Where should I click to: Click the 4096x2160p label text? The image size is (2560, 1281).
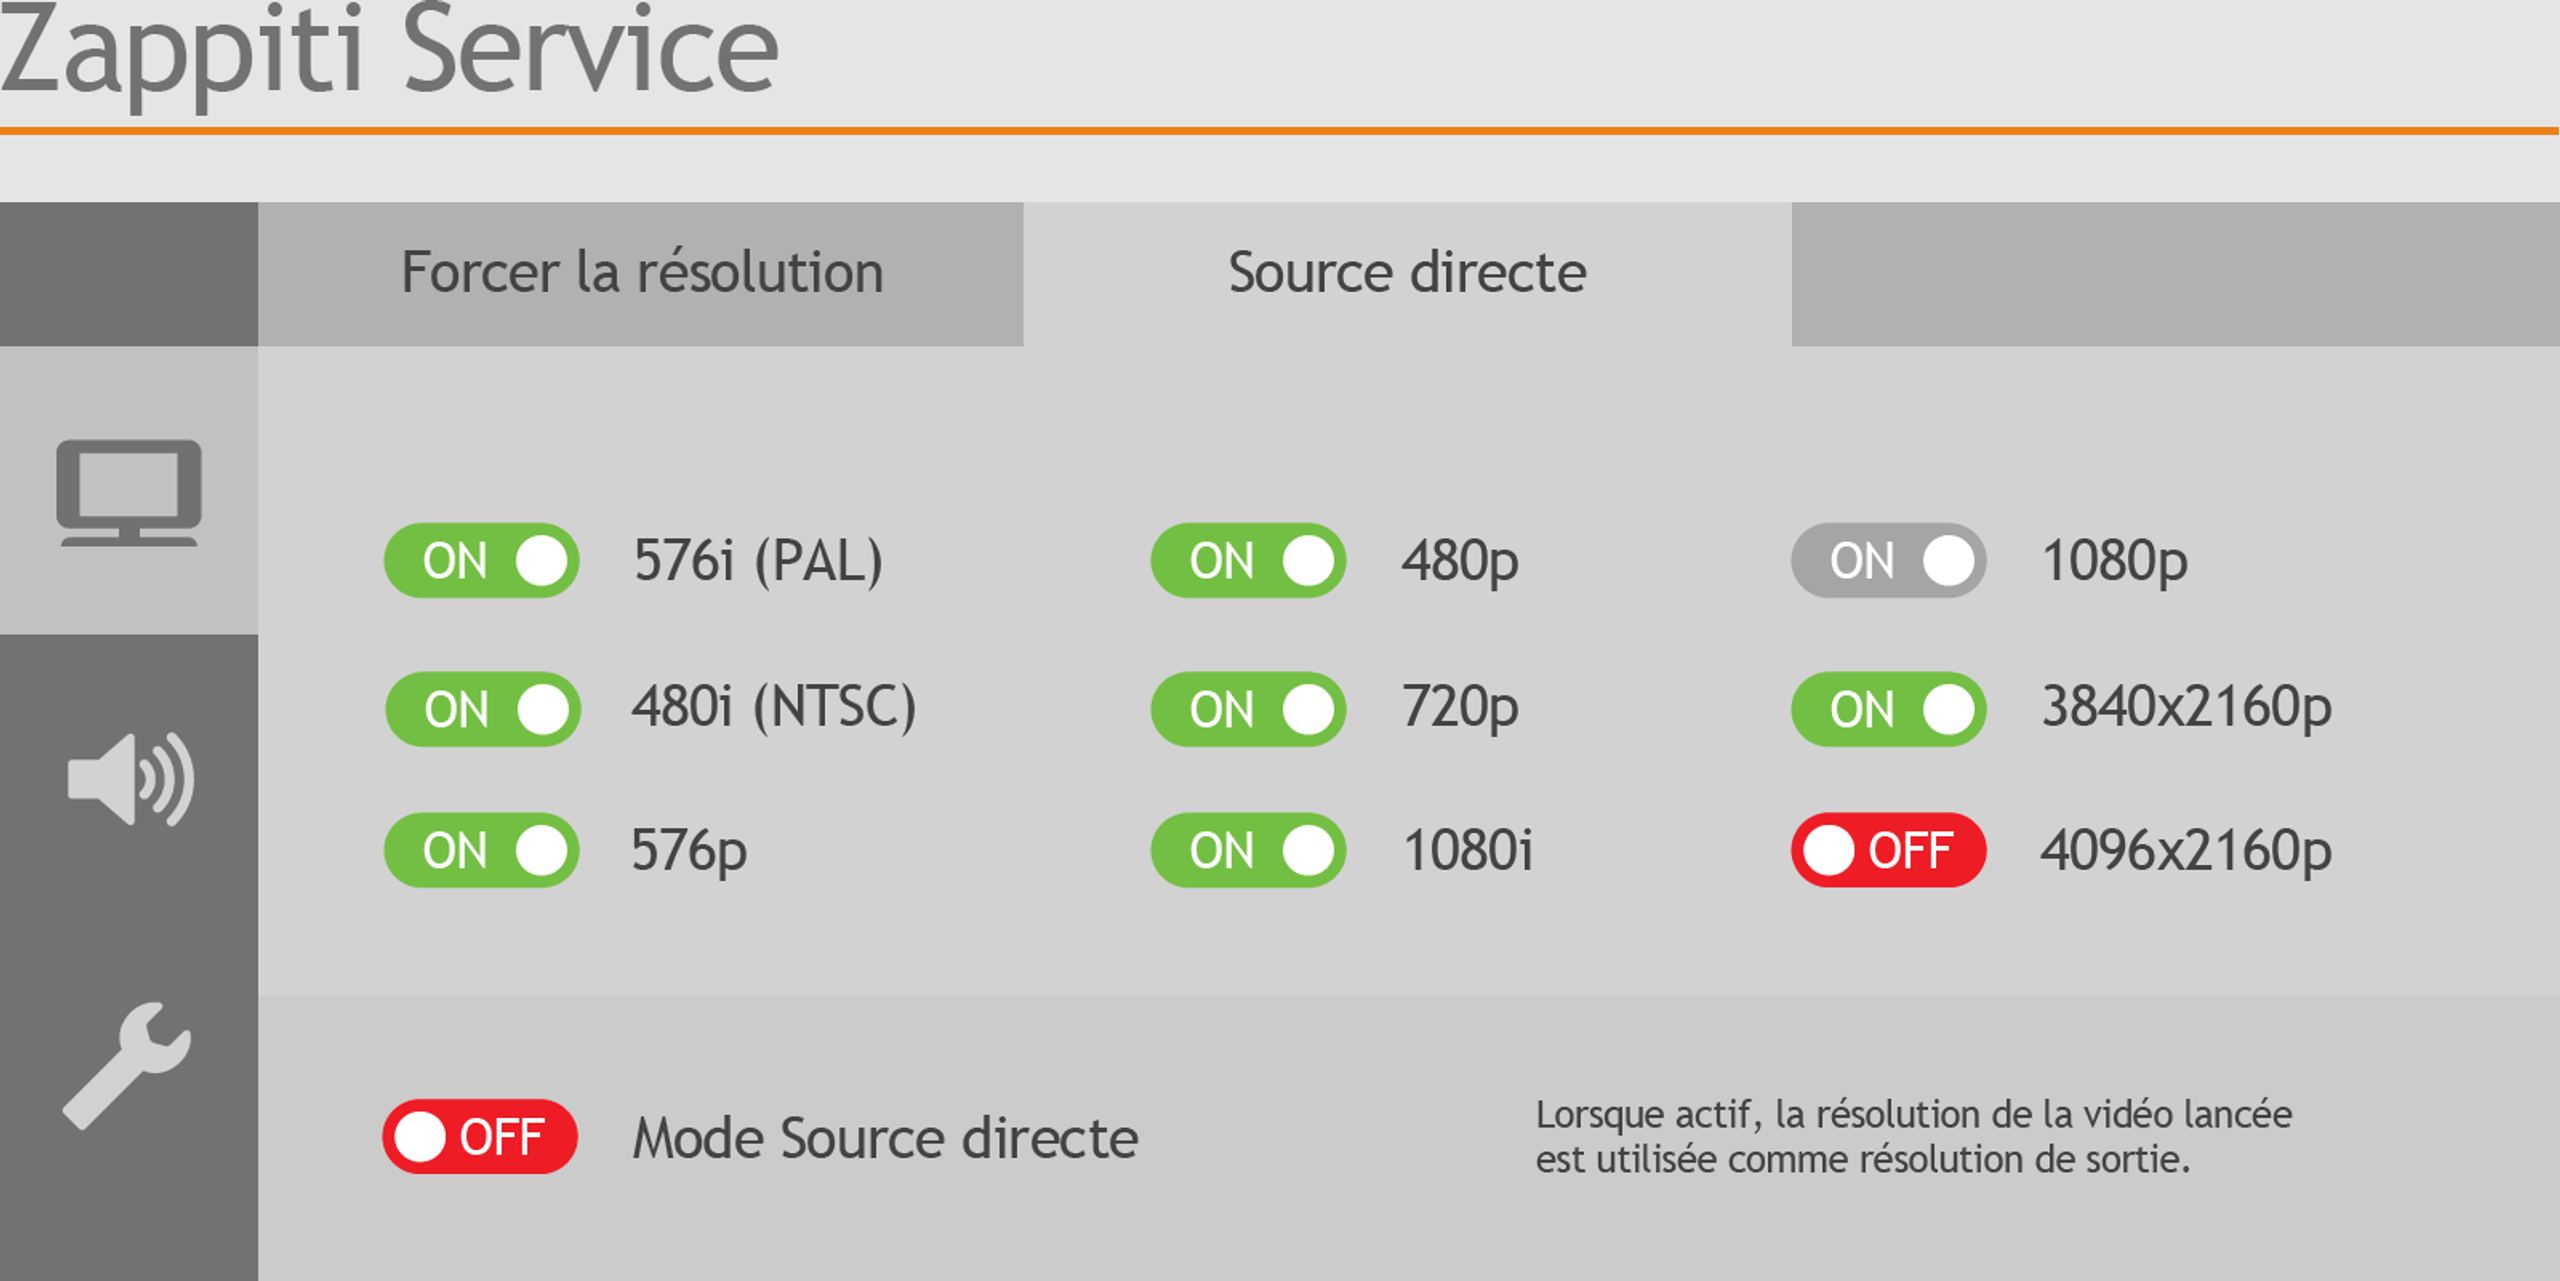2186,852
